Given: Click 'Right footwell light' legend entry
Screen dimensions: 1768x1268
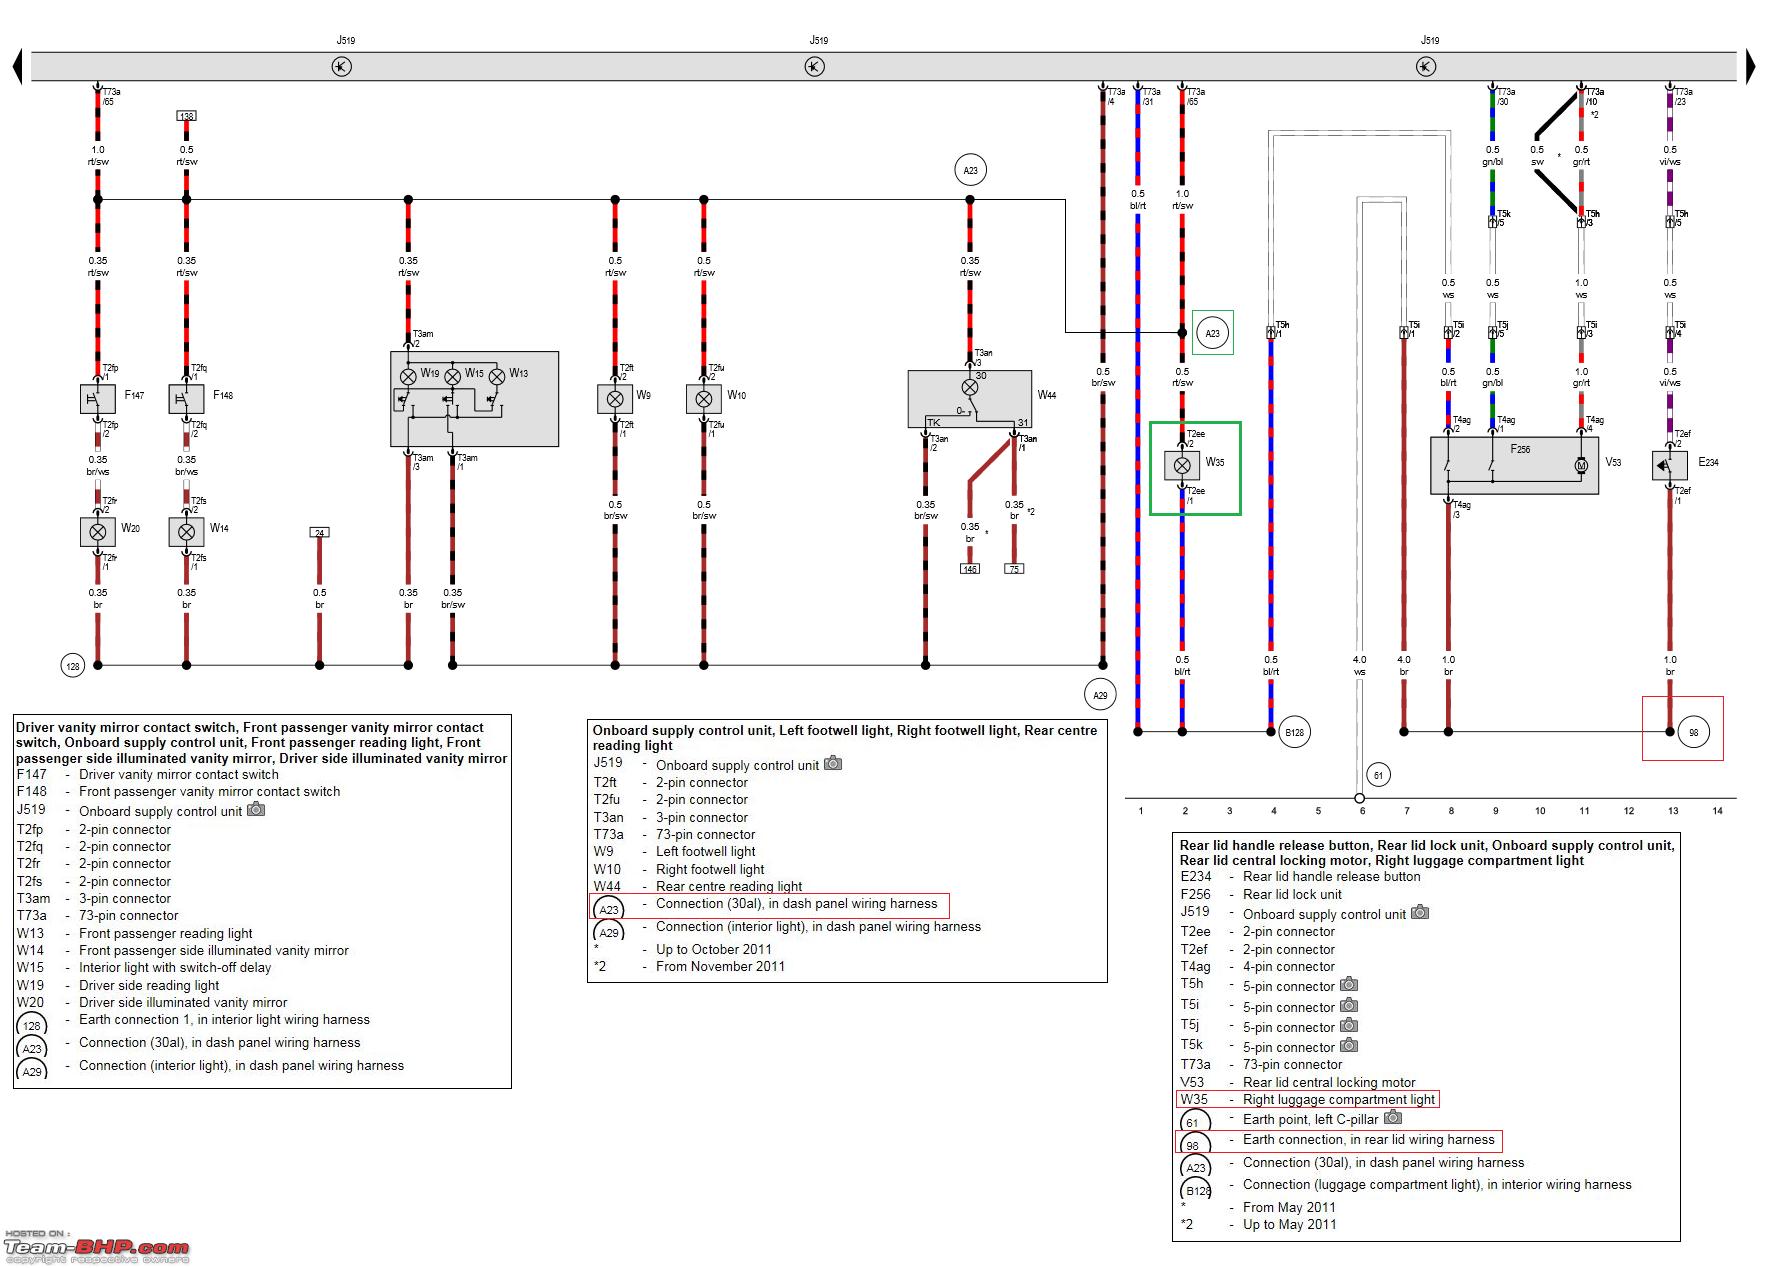Looking at the screenshot, I should click(710, 869).
